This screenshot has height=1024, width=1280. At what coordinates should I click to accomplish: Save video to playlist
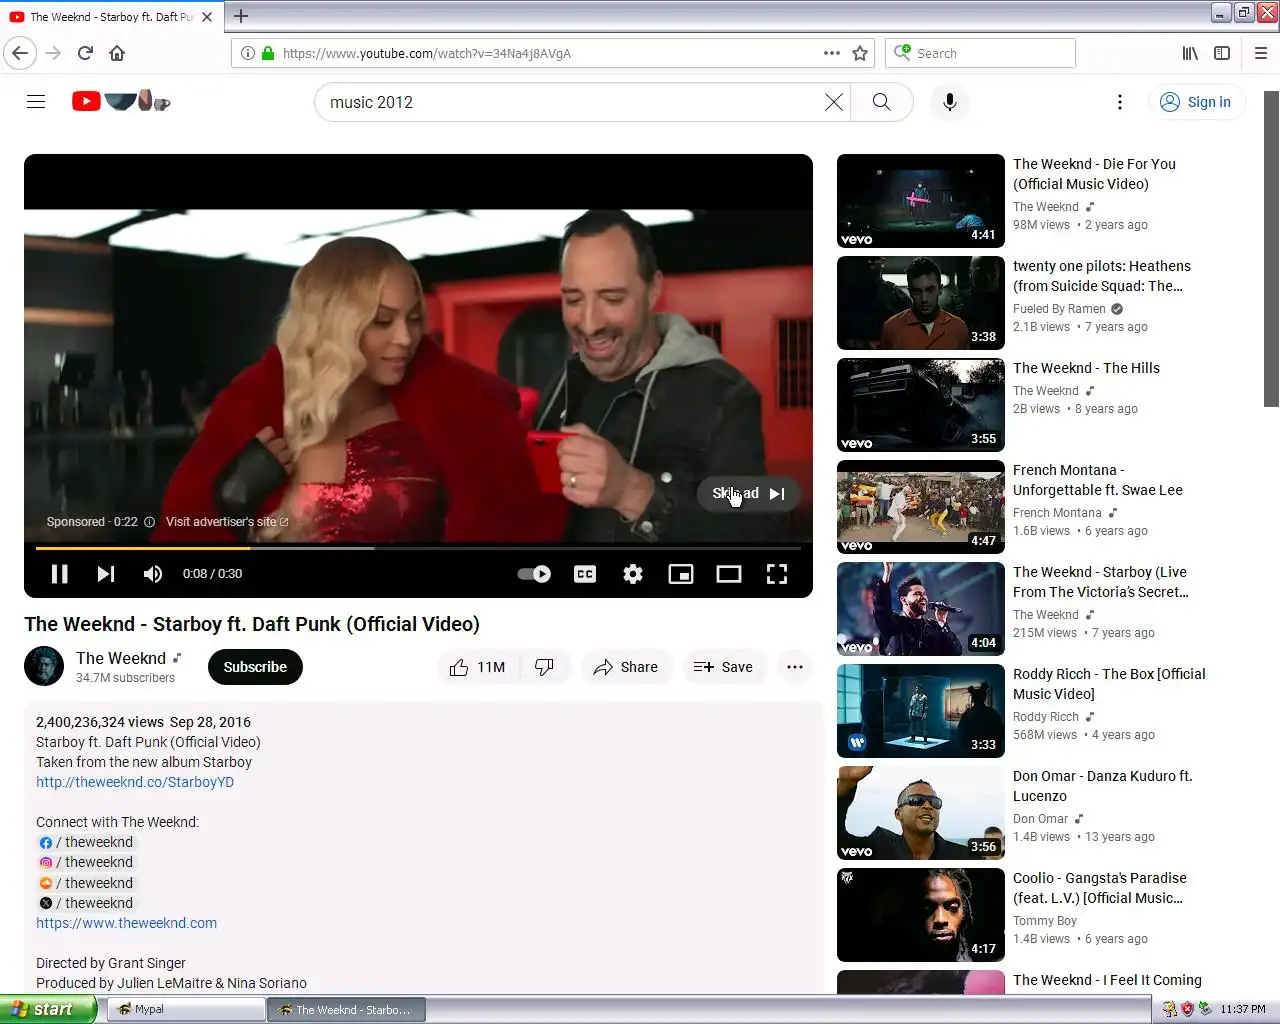[723, 667]
